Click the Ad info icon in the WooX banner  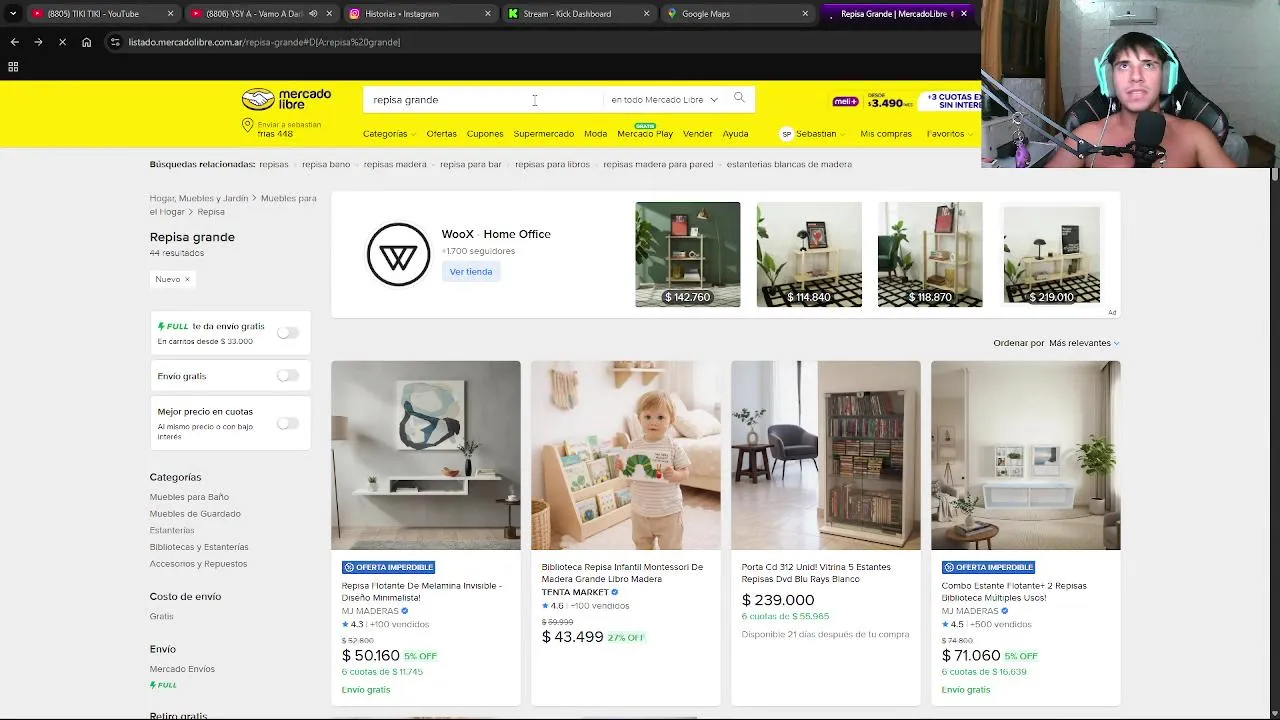[x=1112, y=312]
